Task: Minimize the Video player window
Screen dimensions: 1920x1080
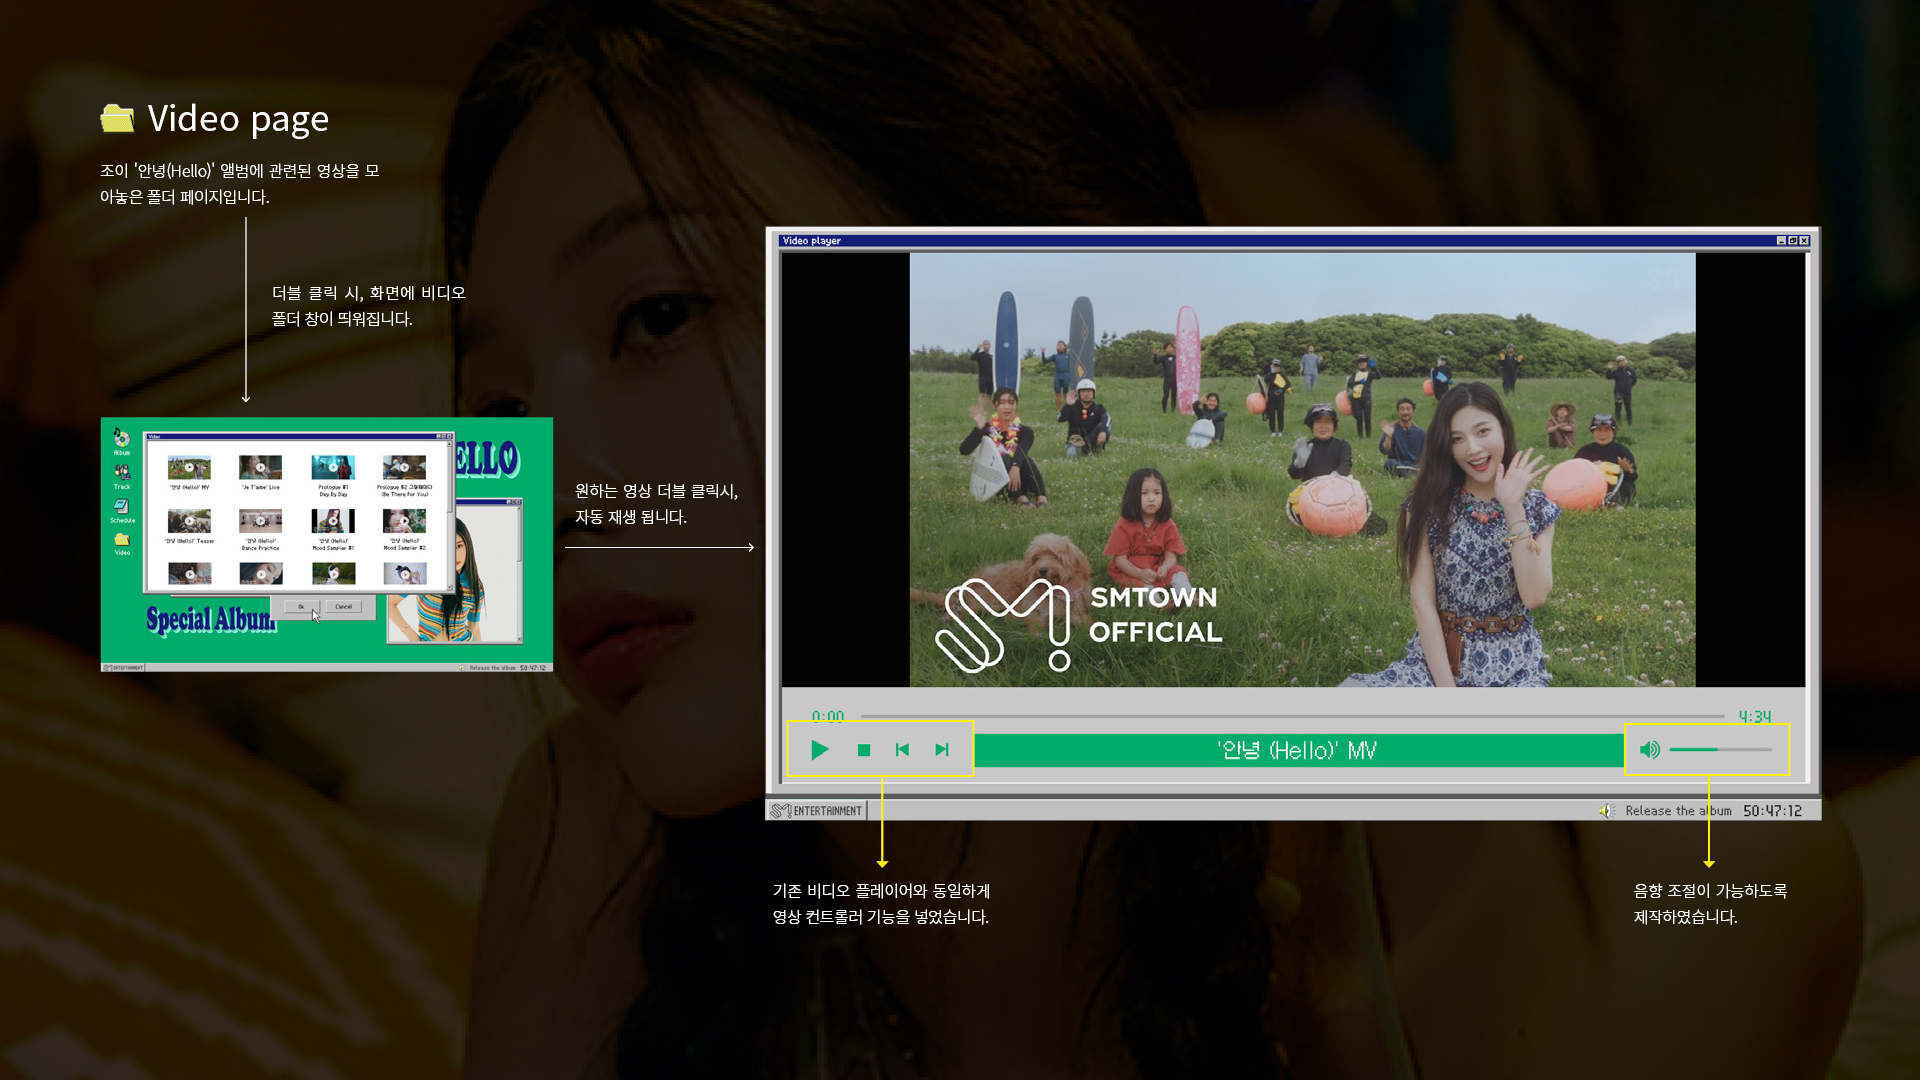Action: (1781, 241)
